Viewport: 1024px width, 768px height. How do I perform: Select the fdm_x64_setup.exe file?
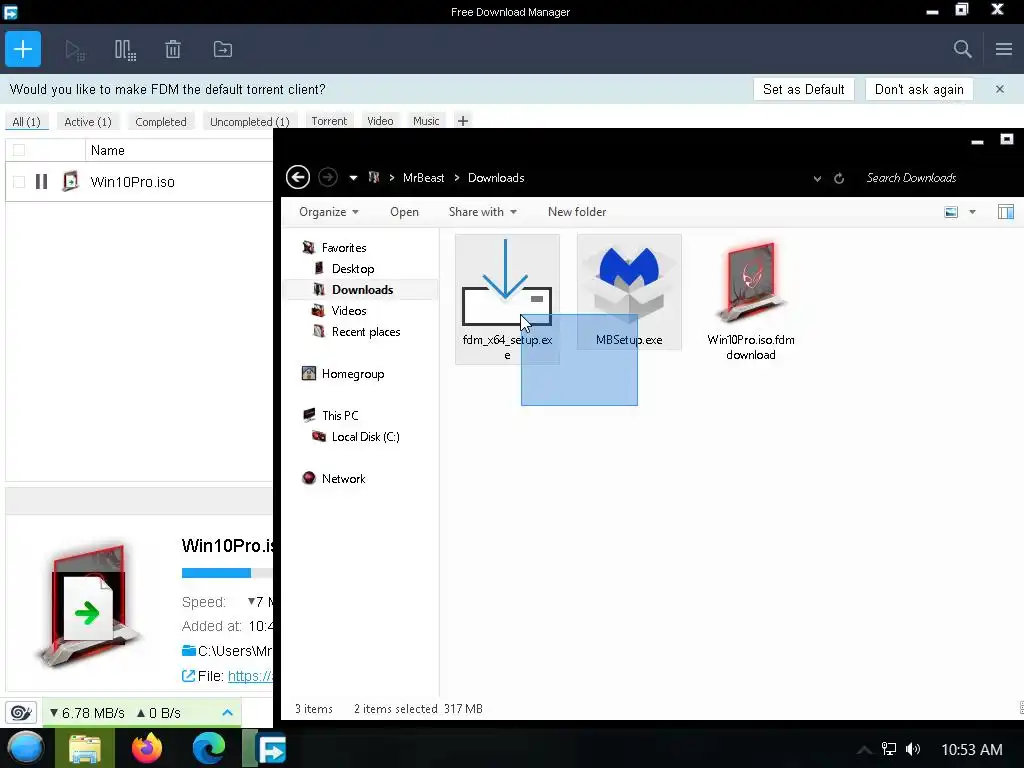[x=507, y=299]
